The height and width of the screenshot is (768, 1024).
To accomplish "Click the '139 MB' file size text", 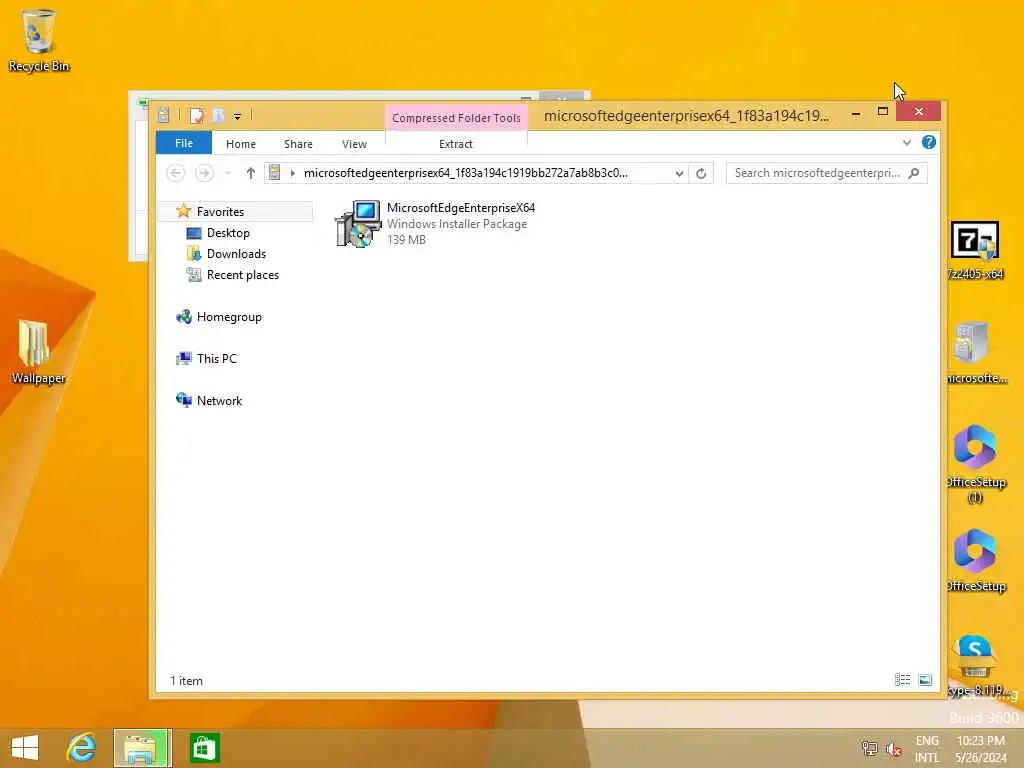I will coord(406,240).
